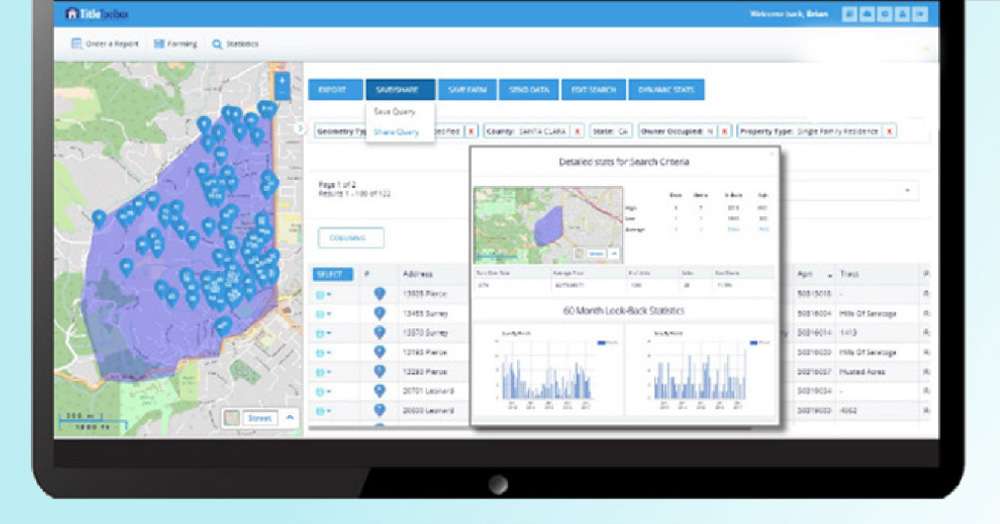Close the Detailed stats popup

[772, 154]
